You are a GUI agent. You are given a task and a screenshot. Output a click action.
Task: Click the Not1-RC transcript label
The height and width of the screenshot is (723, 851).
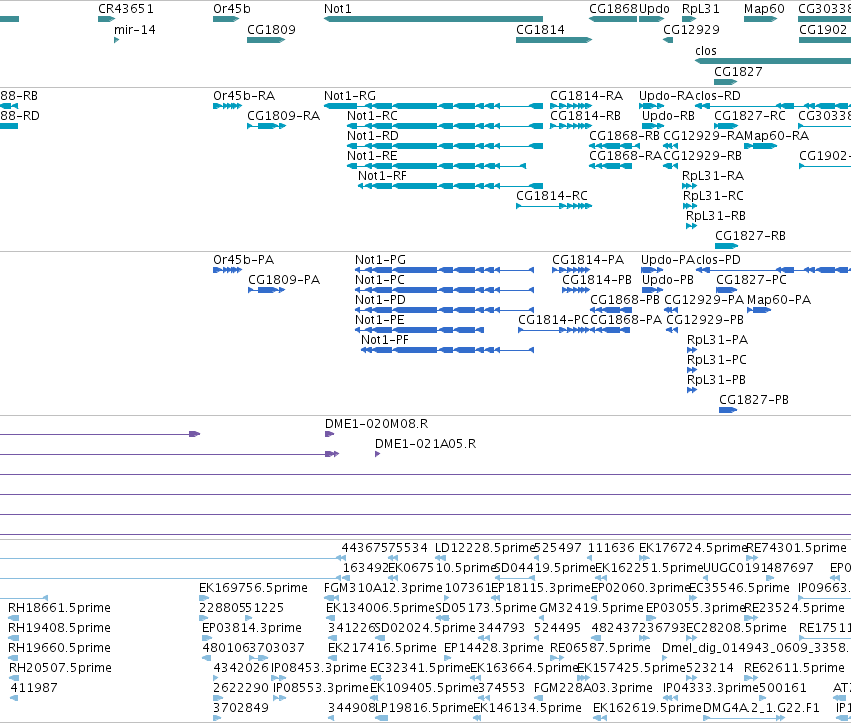coord(372,116)
